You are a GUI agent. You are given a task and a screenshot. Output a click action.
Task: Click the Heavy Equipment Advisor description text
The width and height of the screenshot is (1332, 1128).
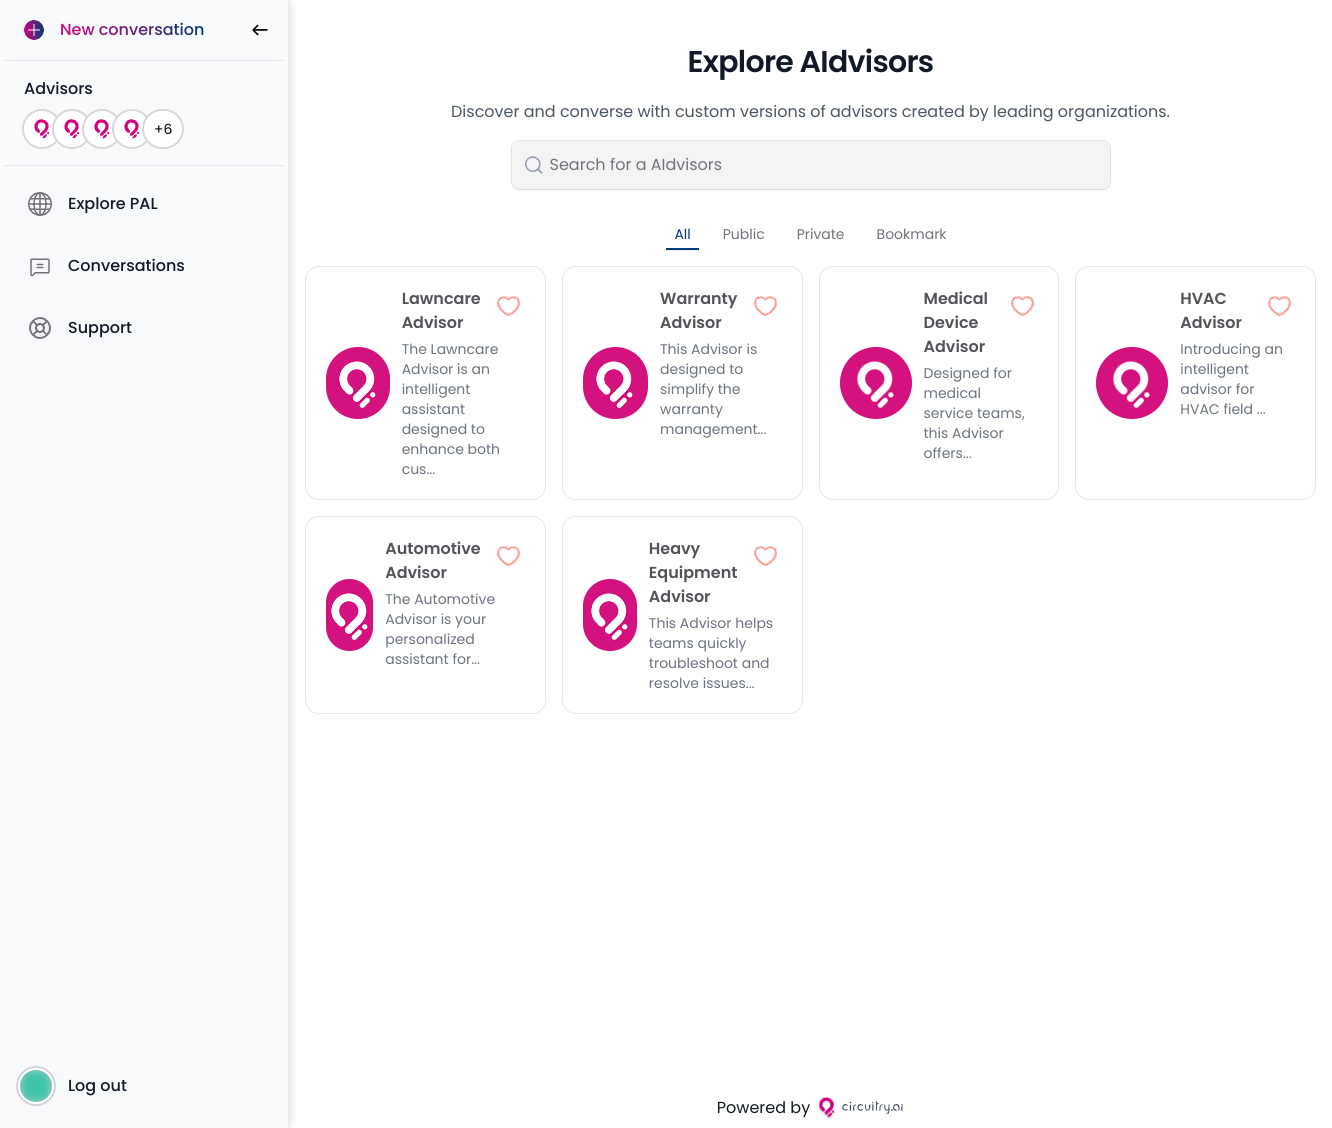click(711, 653)
